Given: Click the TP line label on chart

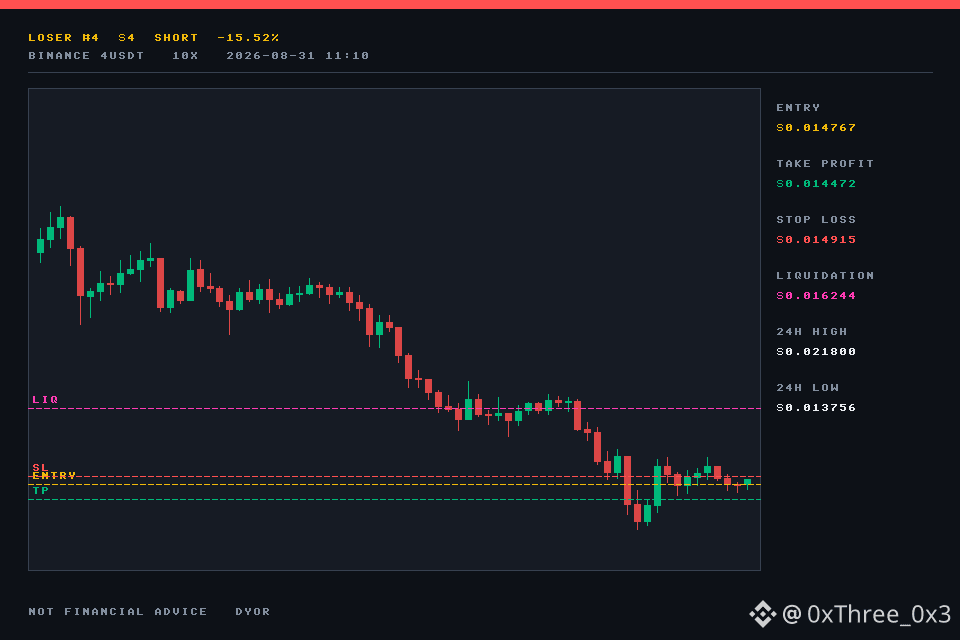Looking at the screenshot, I should tap(41, 491).
